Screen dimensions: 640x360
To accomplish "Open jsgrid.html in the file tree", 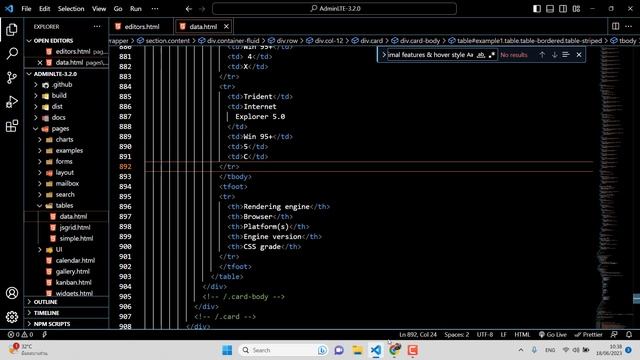I will click(67, 227).
